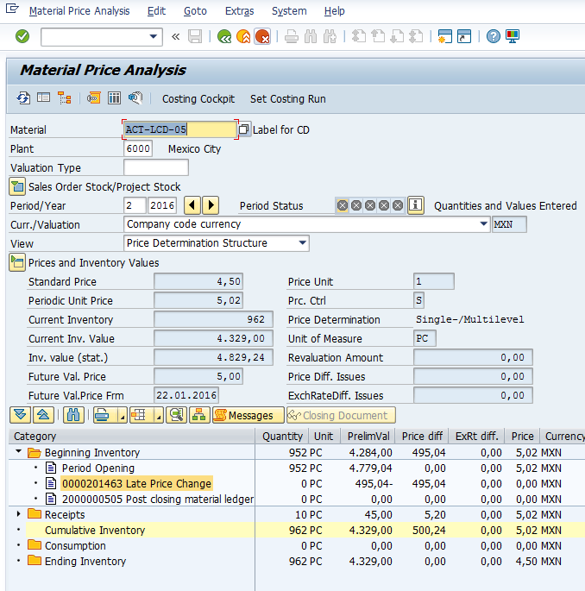Click the red Cancel icon

pyautogui.click(x=262, y=37)
